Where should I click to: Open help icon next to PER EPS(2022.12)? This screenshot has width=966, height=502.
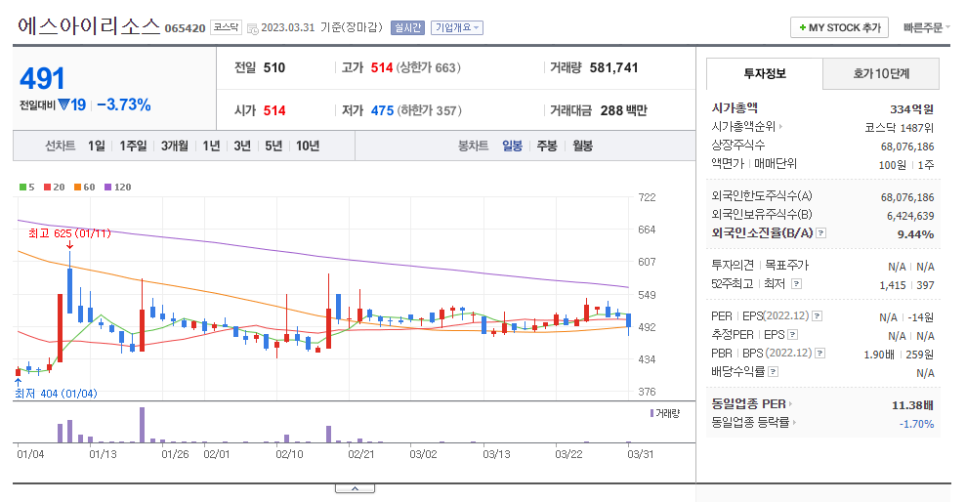click(817, 316)
